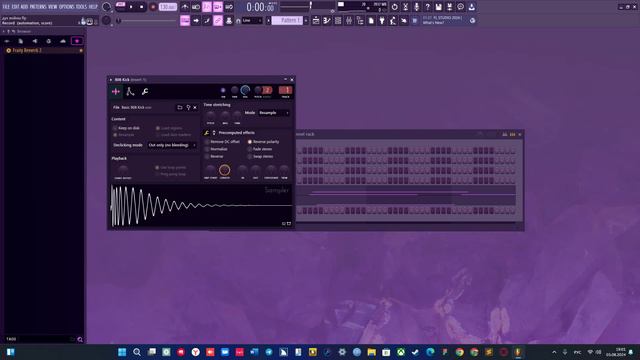640x360 pixels.
Task: Open time stretching Mode Resample dropdown
Action: coord(274,113)
